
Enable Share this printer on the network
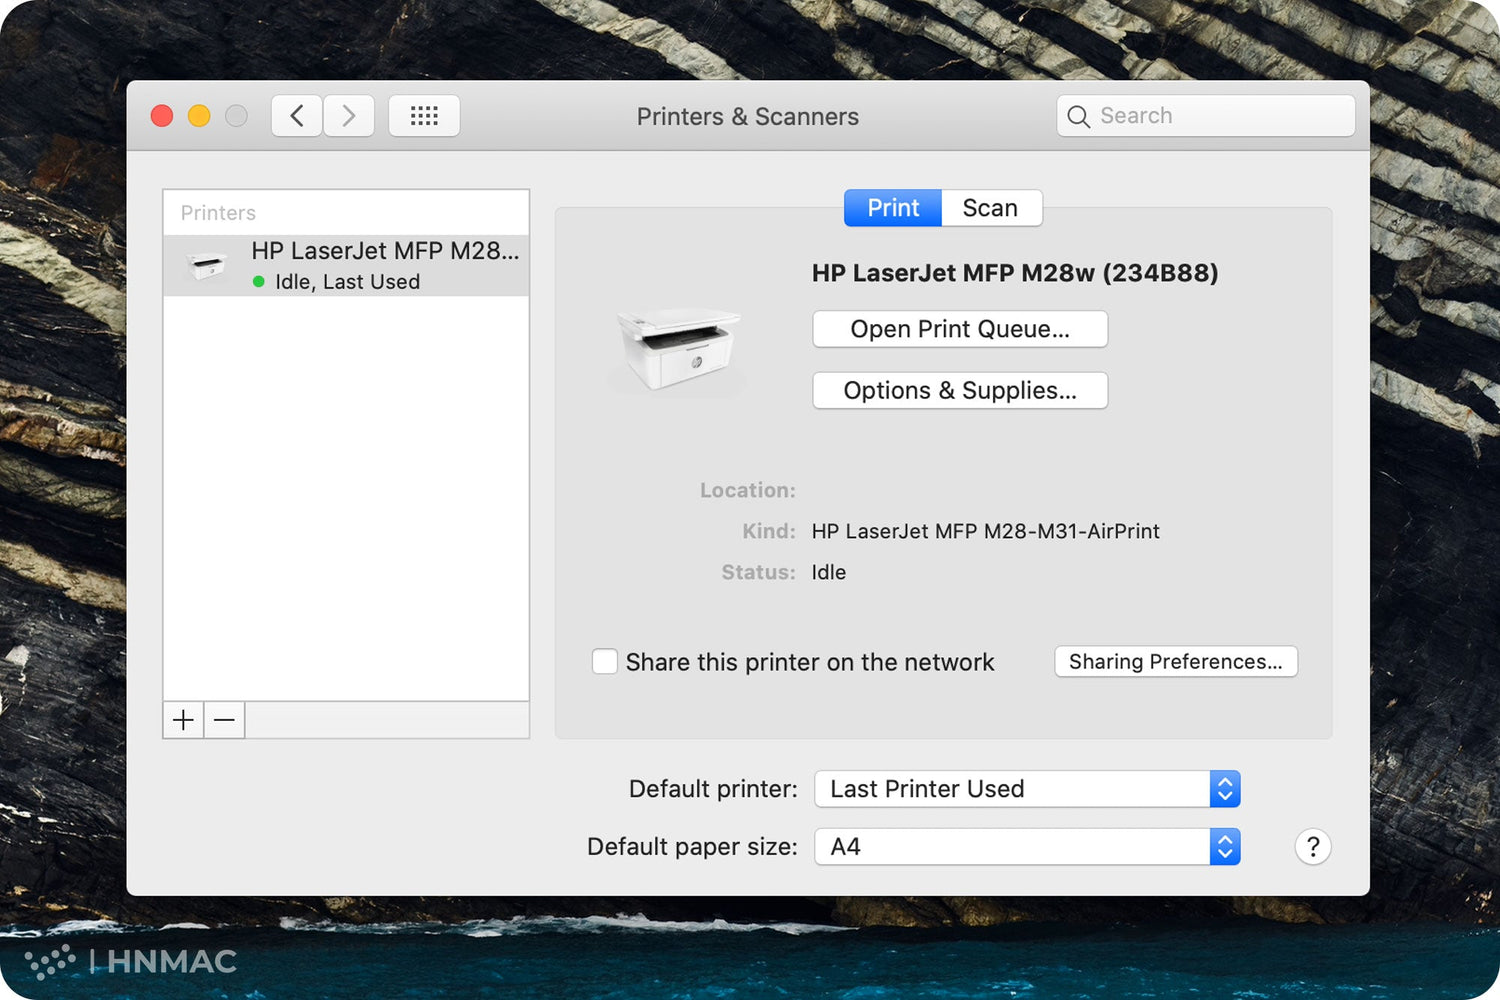click(605, 662)
